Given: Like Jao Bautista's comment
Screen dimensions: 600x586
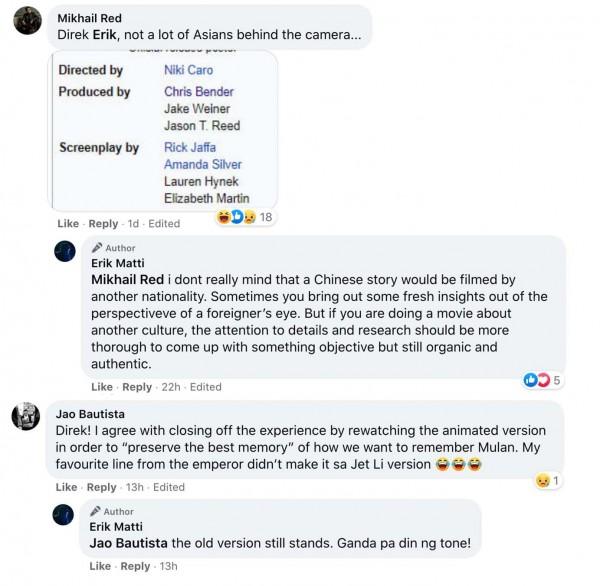Looking at the screenshot, I should [x=67, y=487].
